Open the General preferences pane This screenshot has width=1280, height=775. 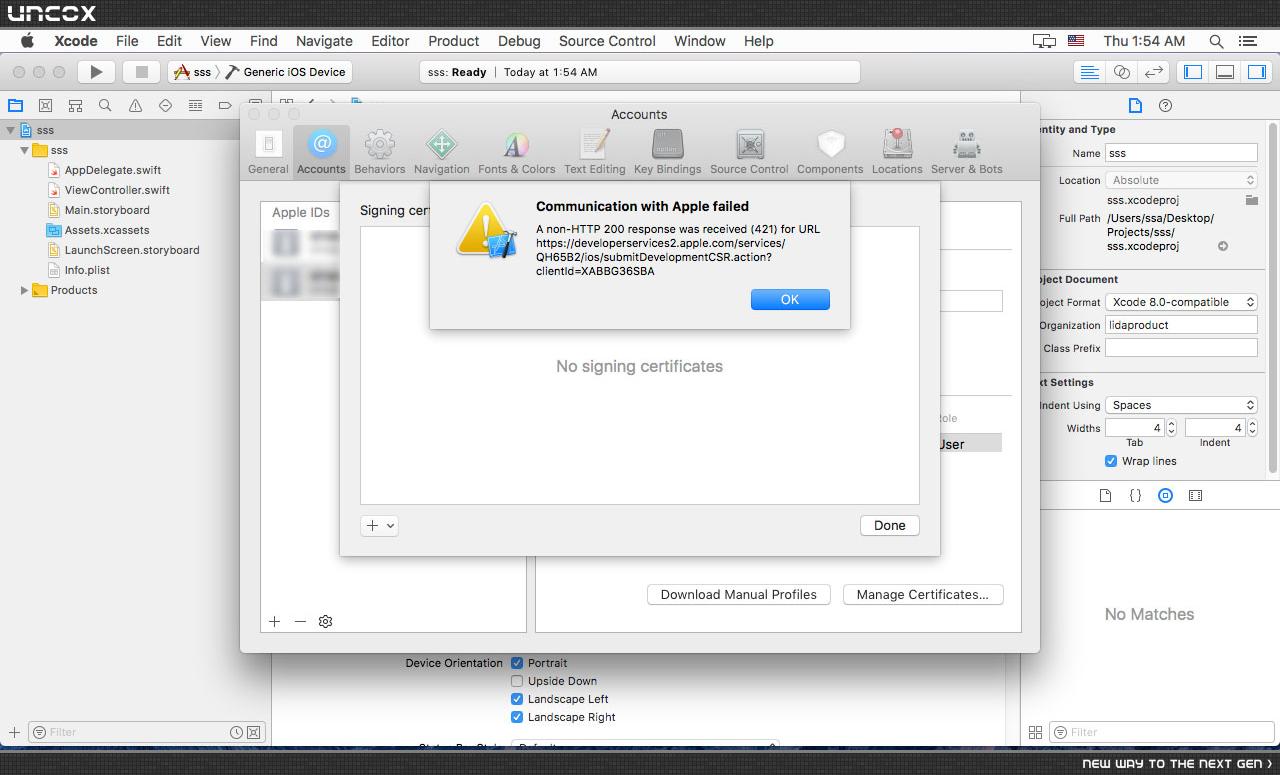(x=268, y=152)
